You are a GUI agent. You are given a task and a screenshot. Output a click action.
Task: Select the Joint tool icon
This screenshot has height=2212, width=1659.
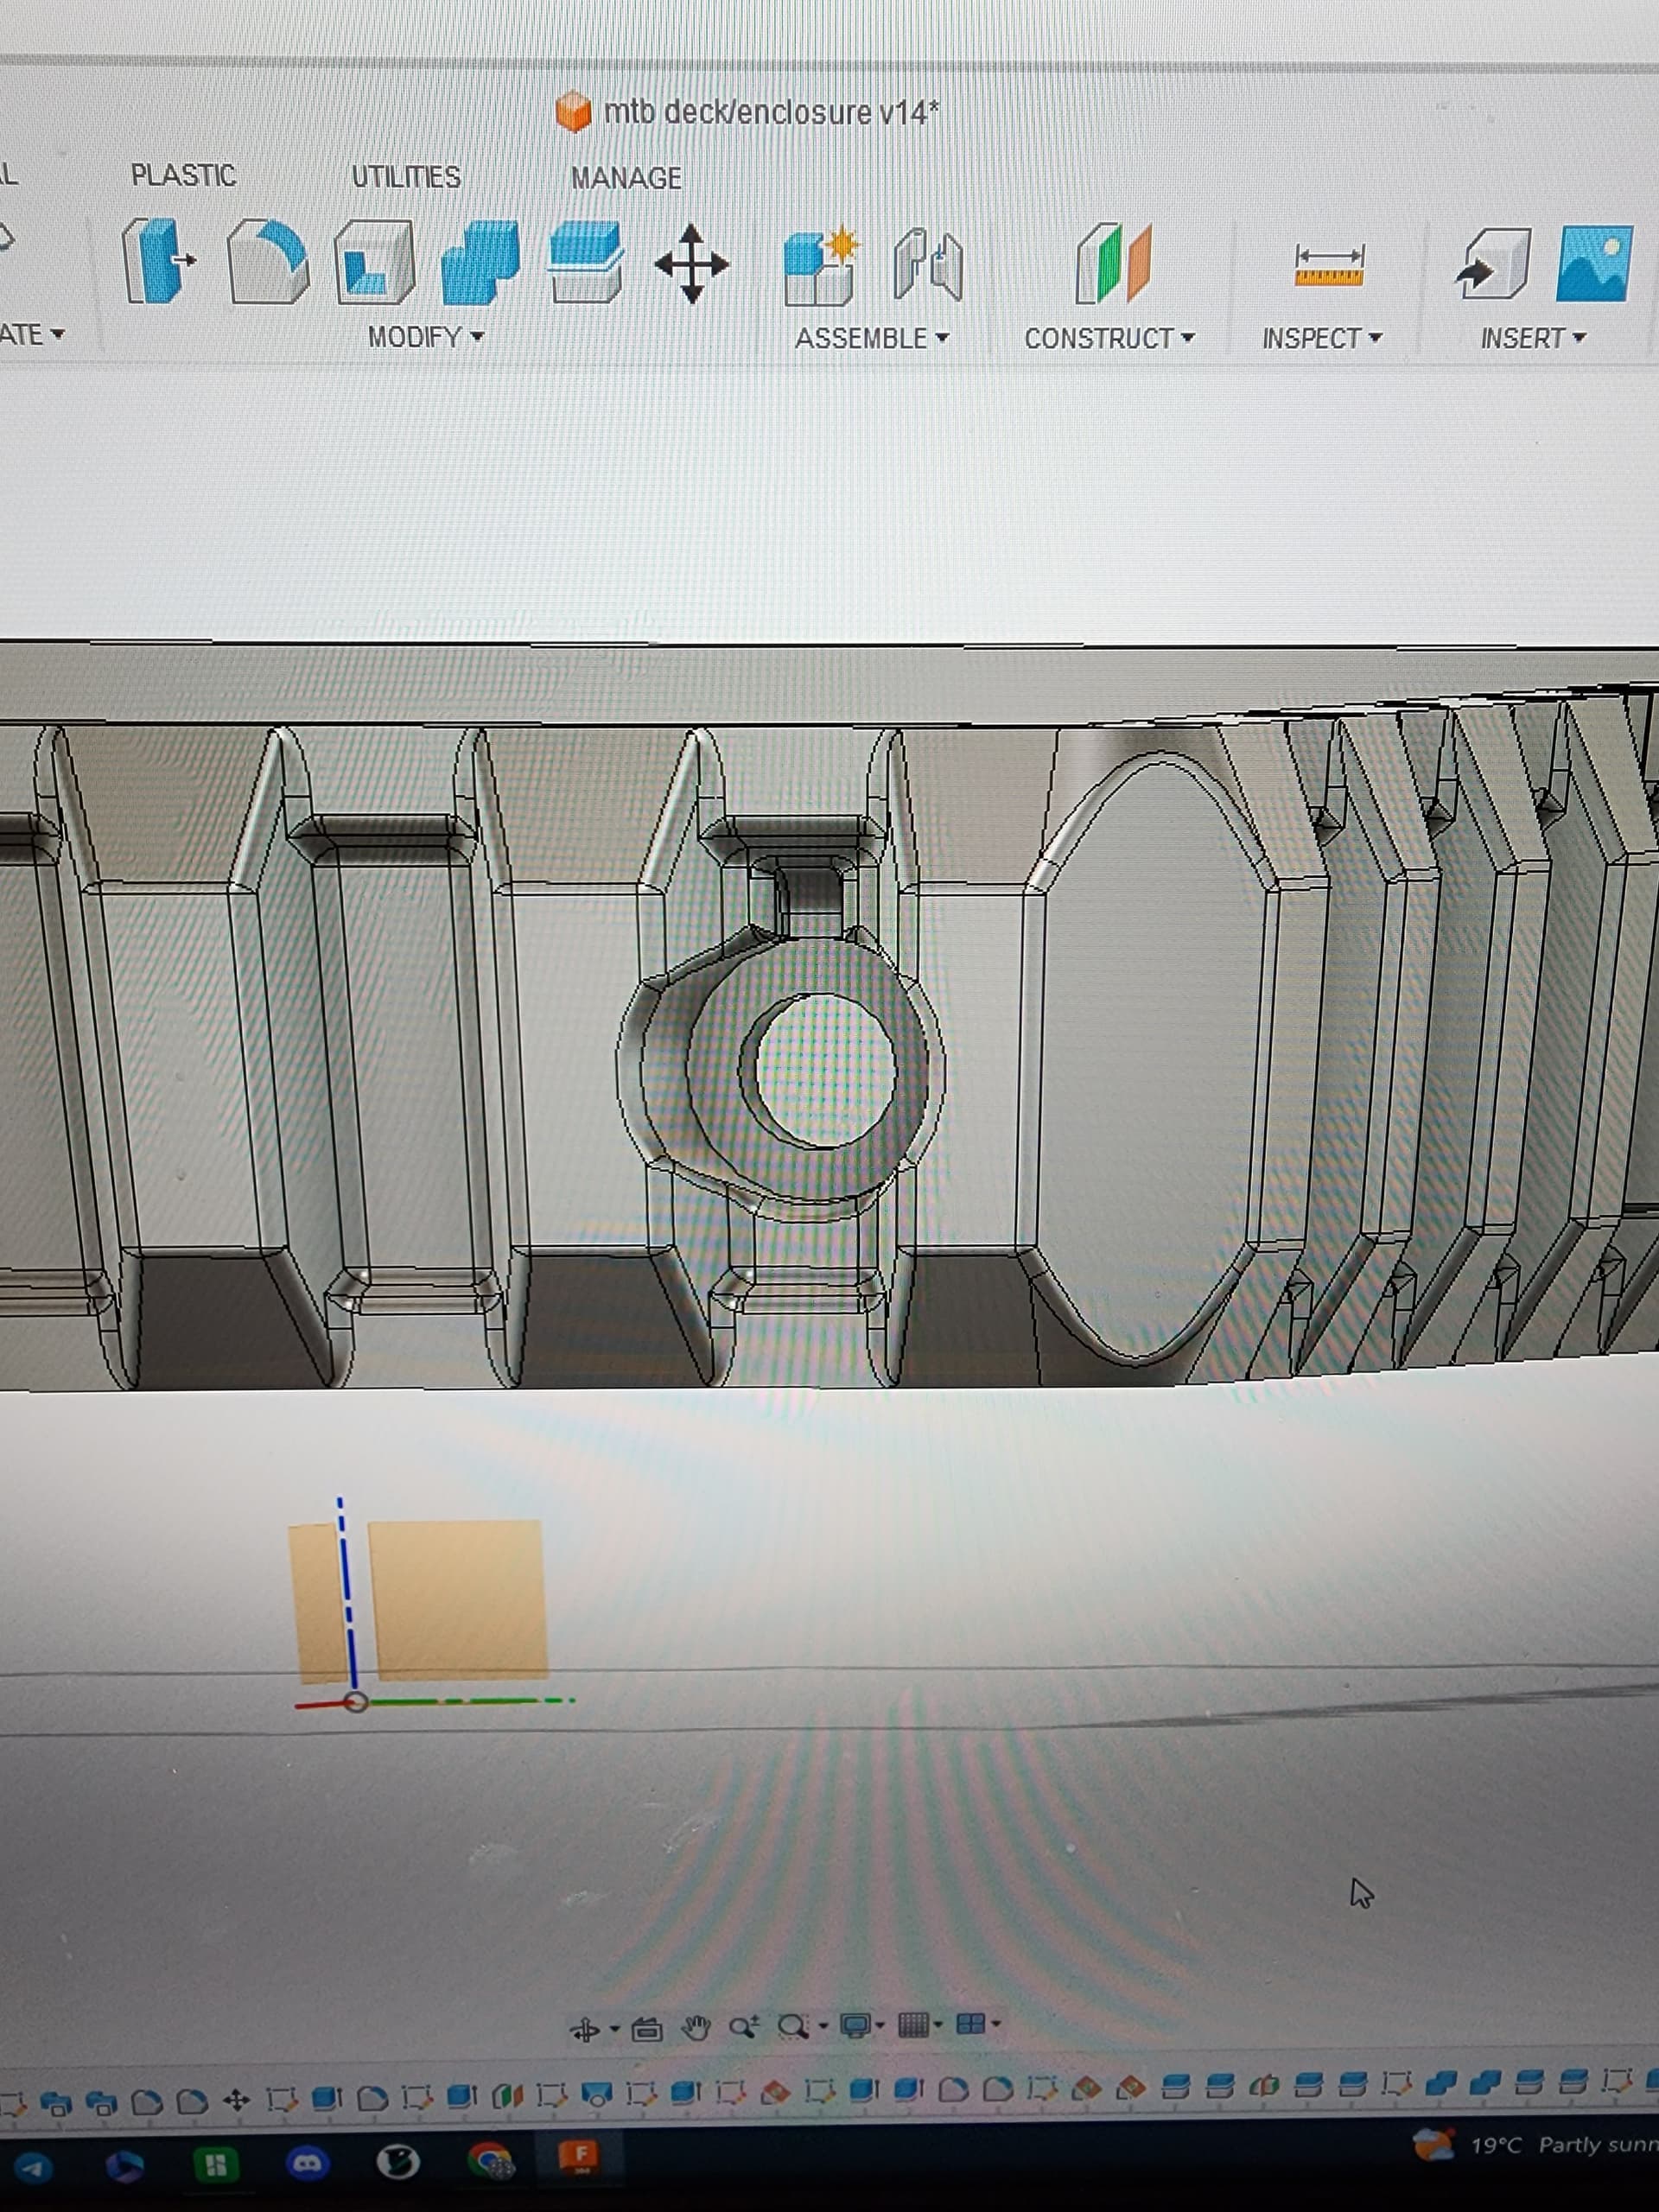point(928,265)
